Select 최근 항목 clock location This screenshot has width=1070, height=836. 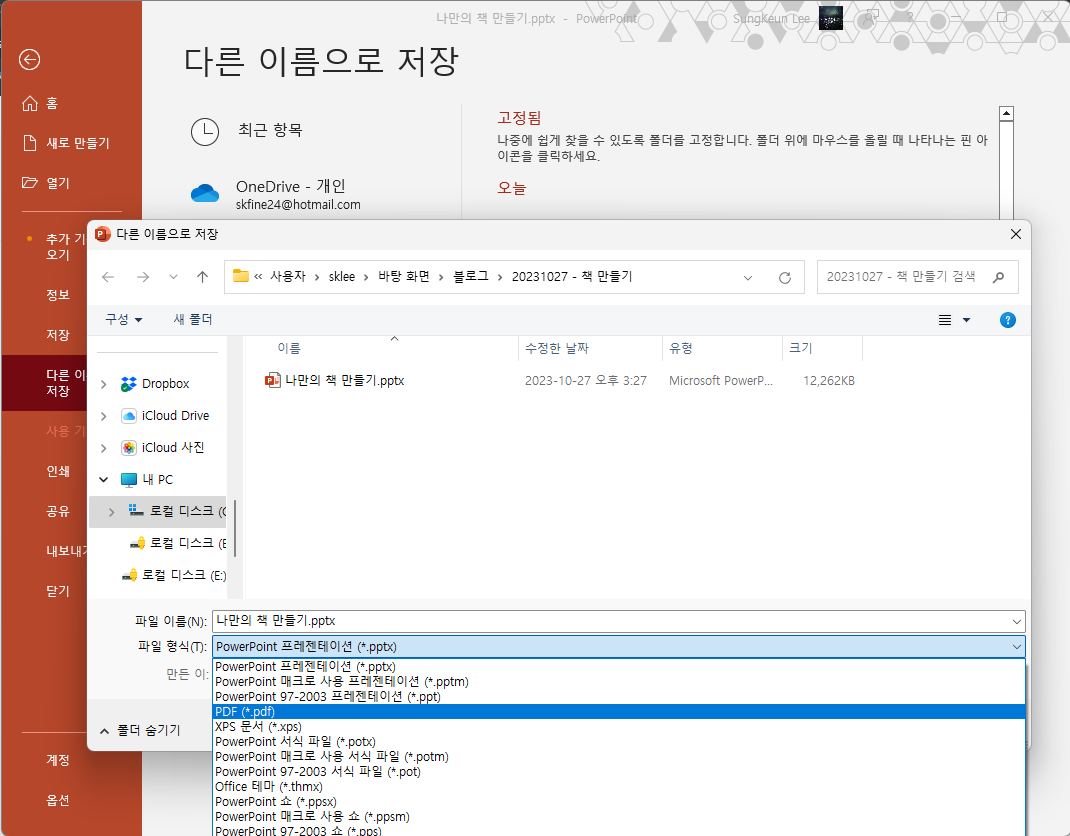pyautogui.click(x=246, y=131)
